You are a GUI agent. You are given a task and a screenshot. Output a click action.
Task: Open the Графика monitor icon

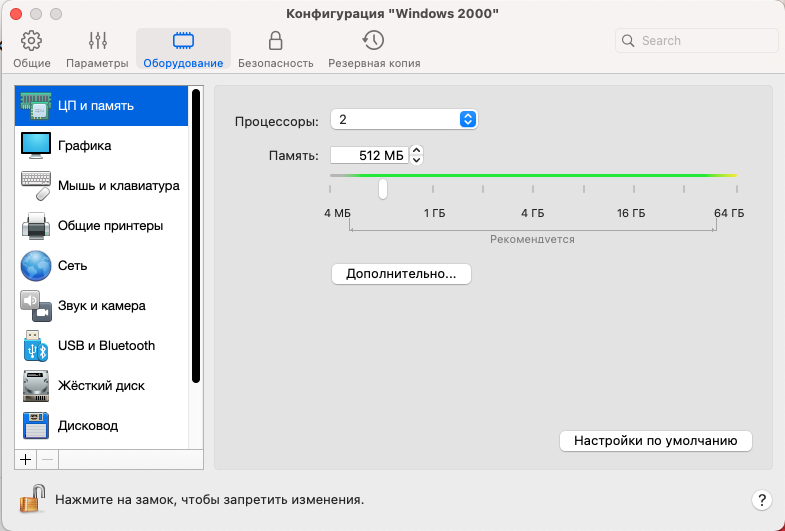click(36, 146)
